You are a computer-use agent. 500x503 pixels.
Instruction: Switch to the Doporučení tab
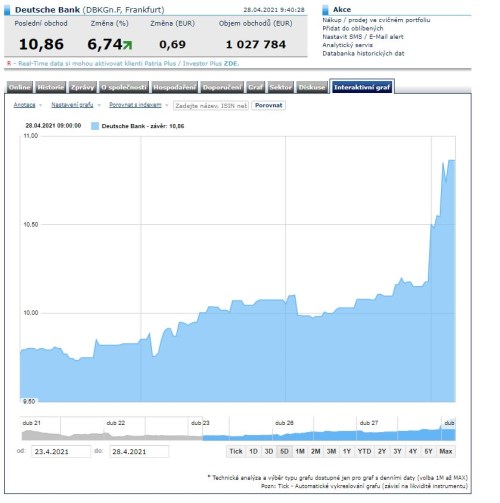(222, 87)
